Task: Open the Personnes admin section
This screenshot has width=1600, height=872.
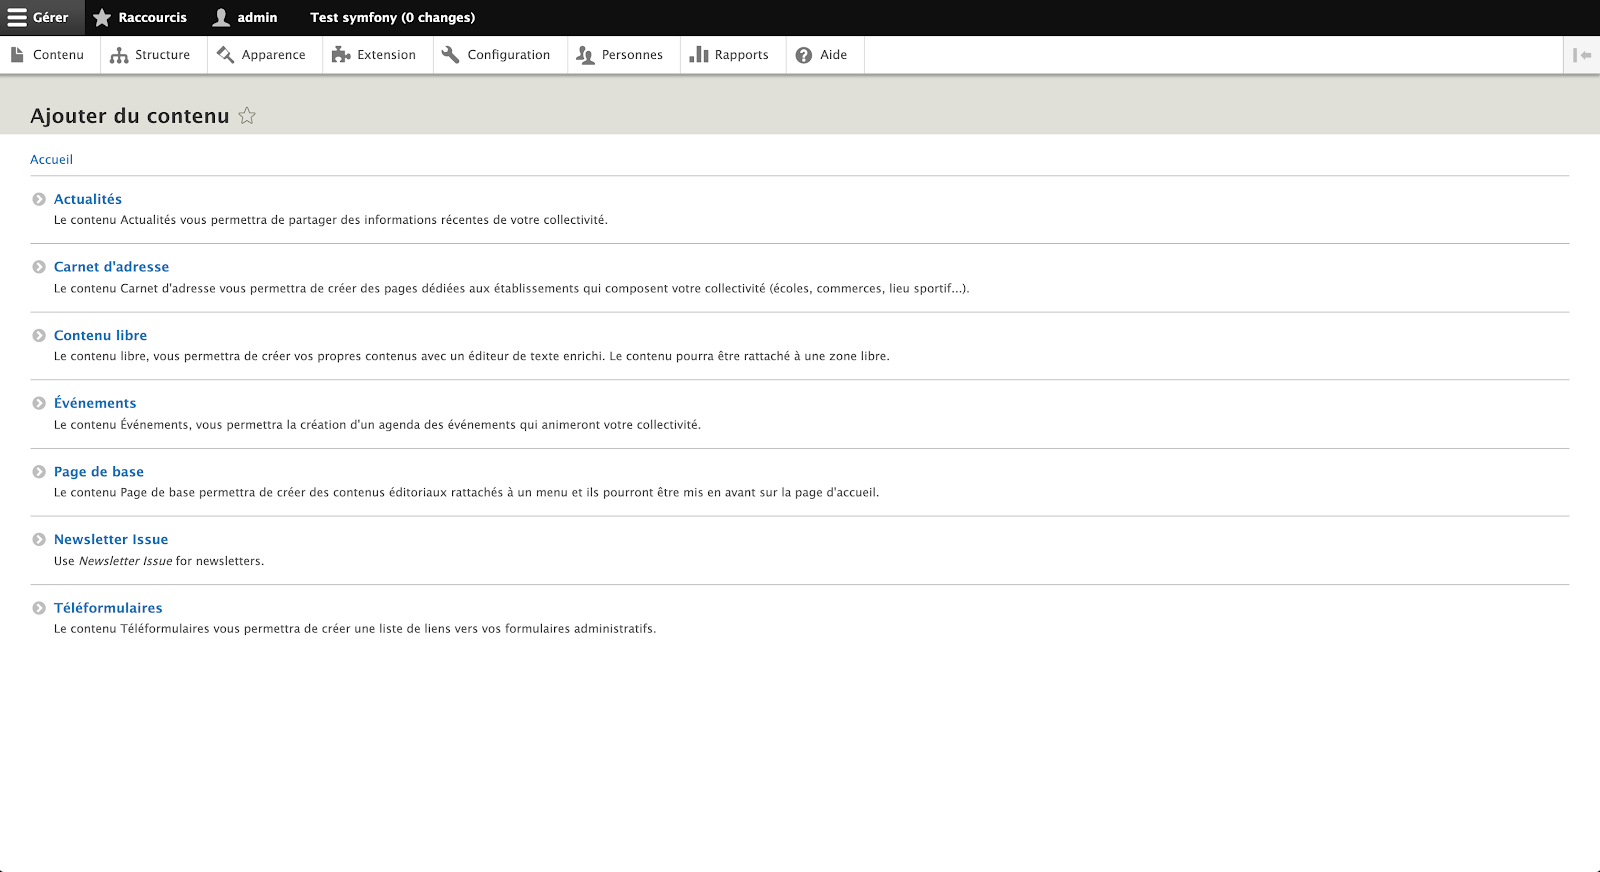Action: pos(633,55)
